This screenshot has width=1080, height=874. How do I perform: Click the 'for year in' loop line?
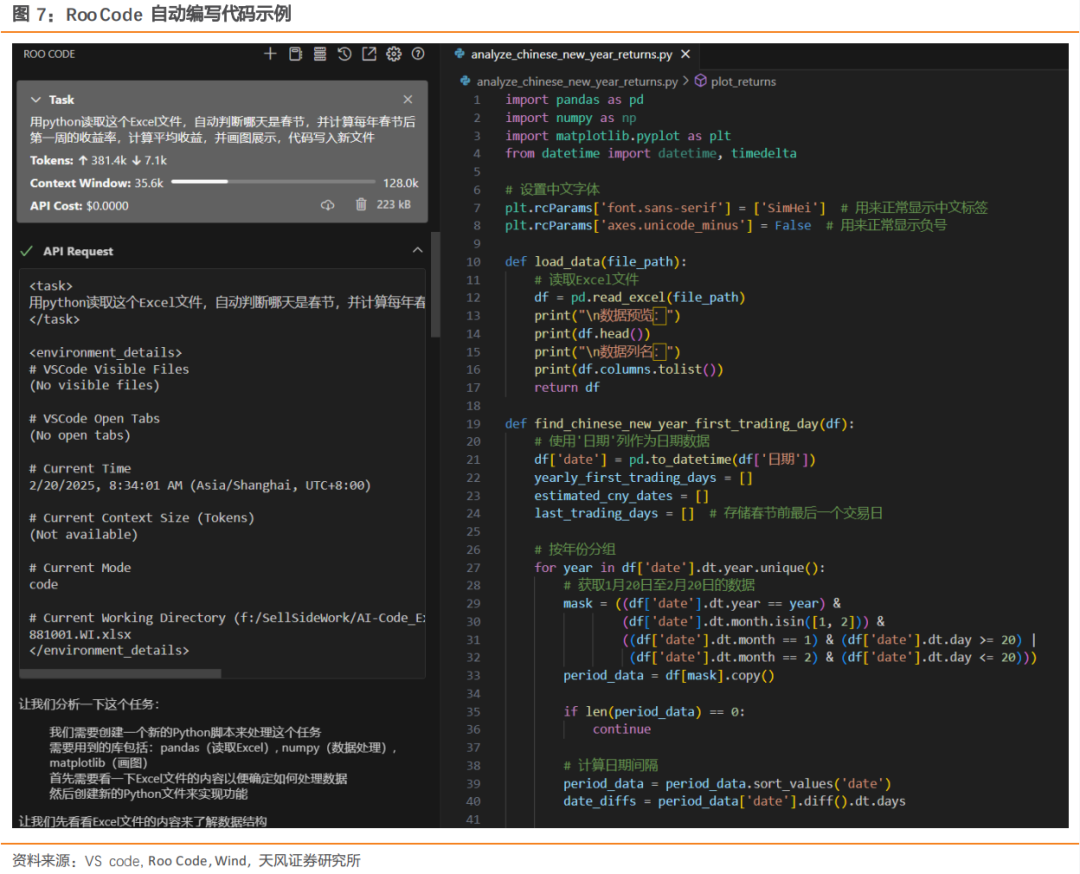coord(680,568)
